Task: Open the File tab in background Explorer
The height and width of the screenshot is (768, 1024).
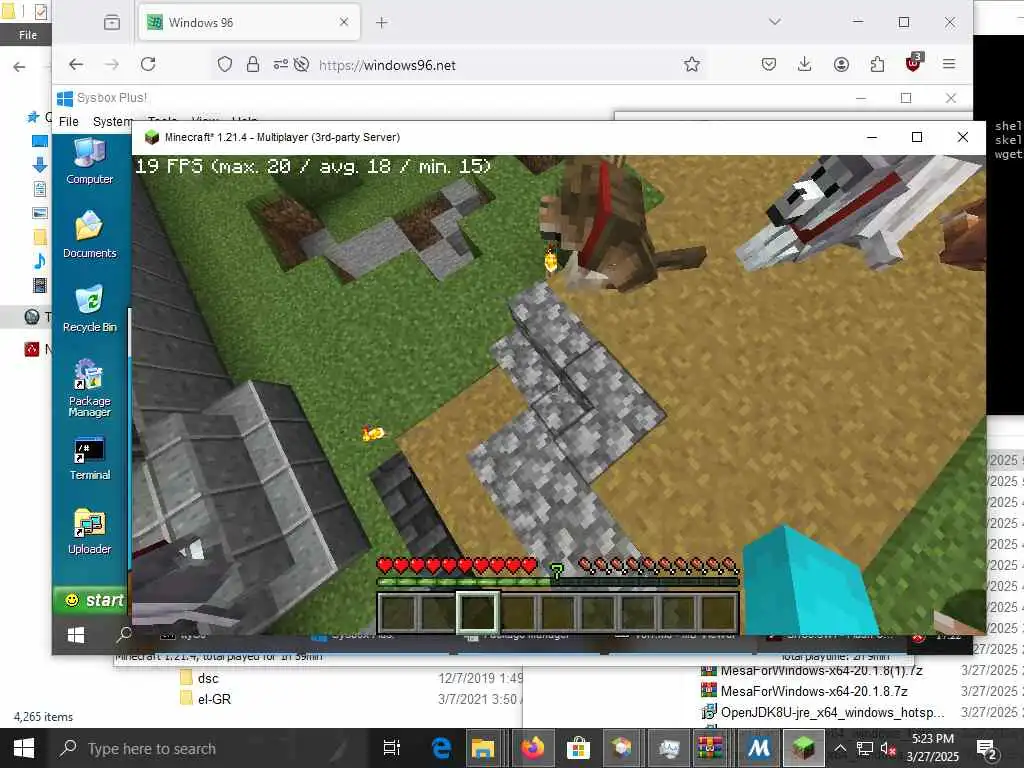Action: pyautogui.click(x=27, y=35)
